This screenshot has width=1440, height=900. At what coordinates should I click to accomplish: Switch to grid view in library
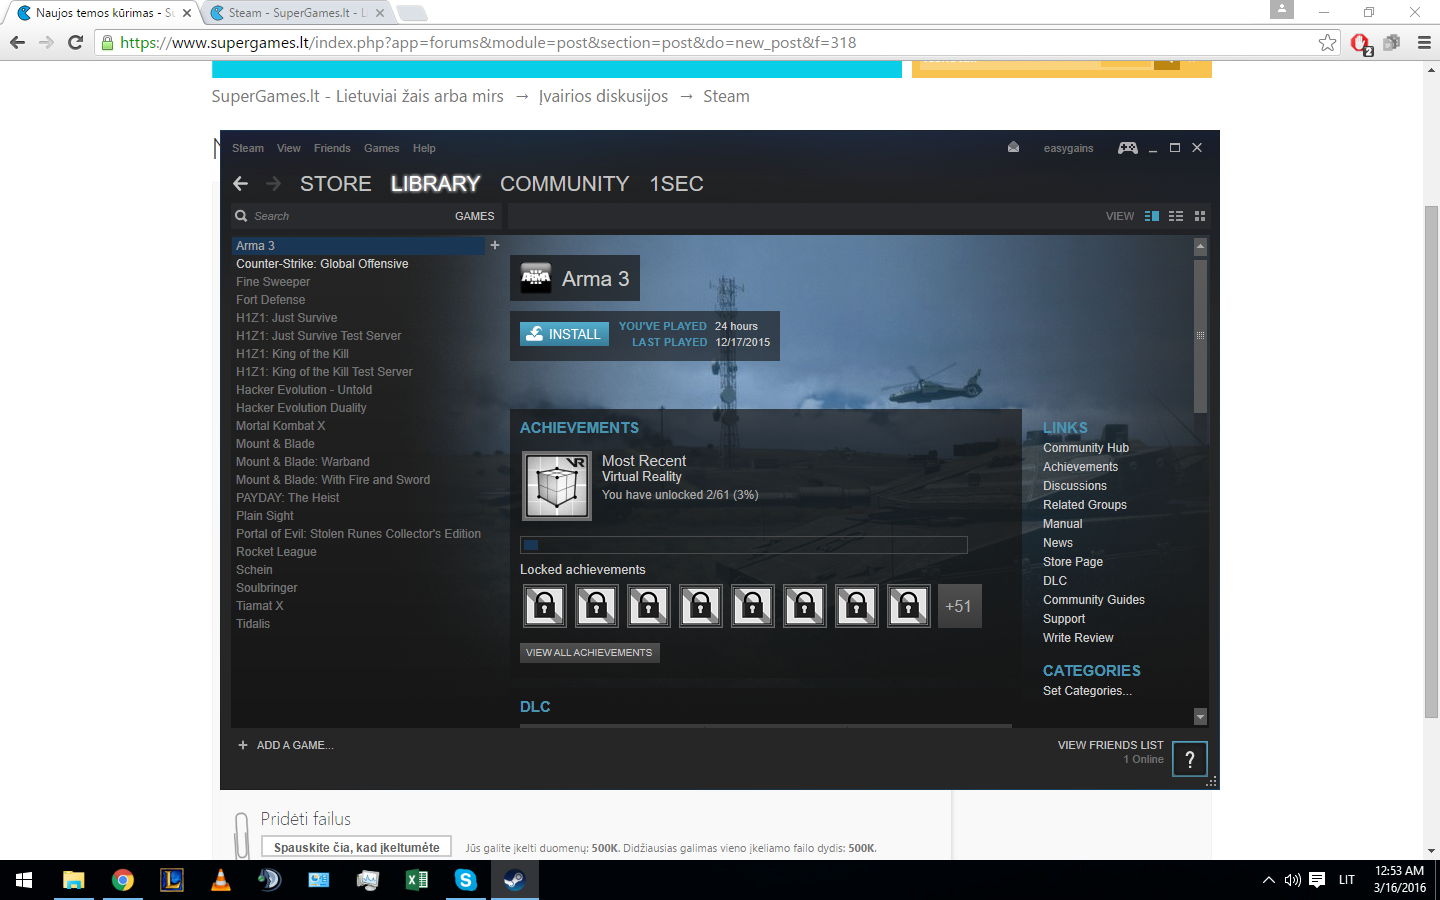pos(1200,216)
